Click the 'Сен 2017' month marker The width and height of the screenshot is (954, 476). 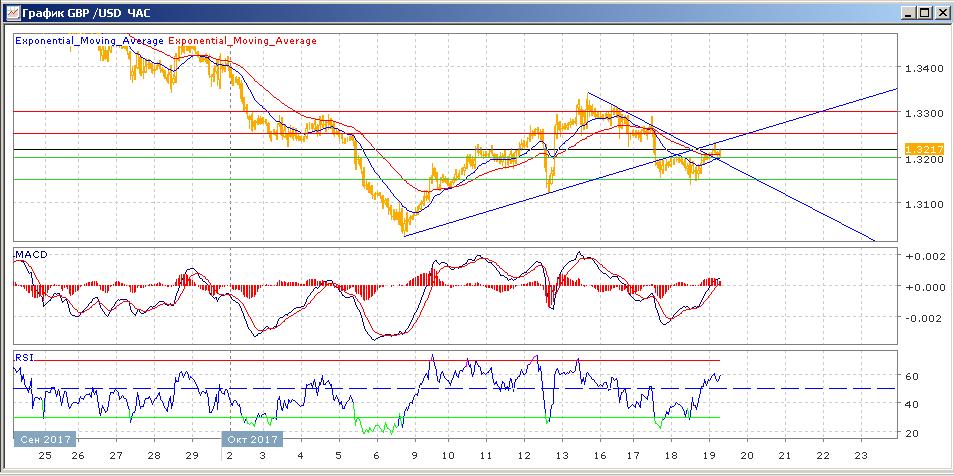pyautogui.click(x=43, y=439)
